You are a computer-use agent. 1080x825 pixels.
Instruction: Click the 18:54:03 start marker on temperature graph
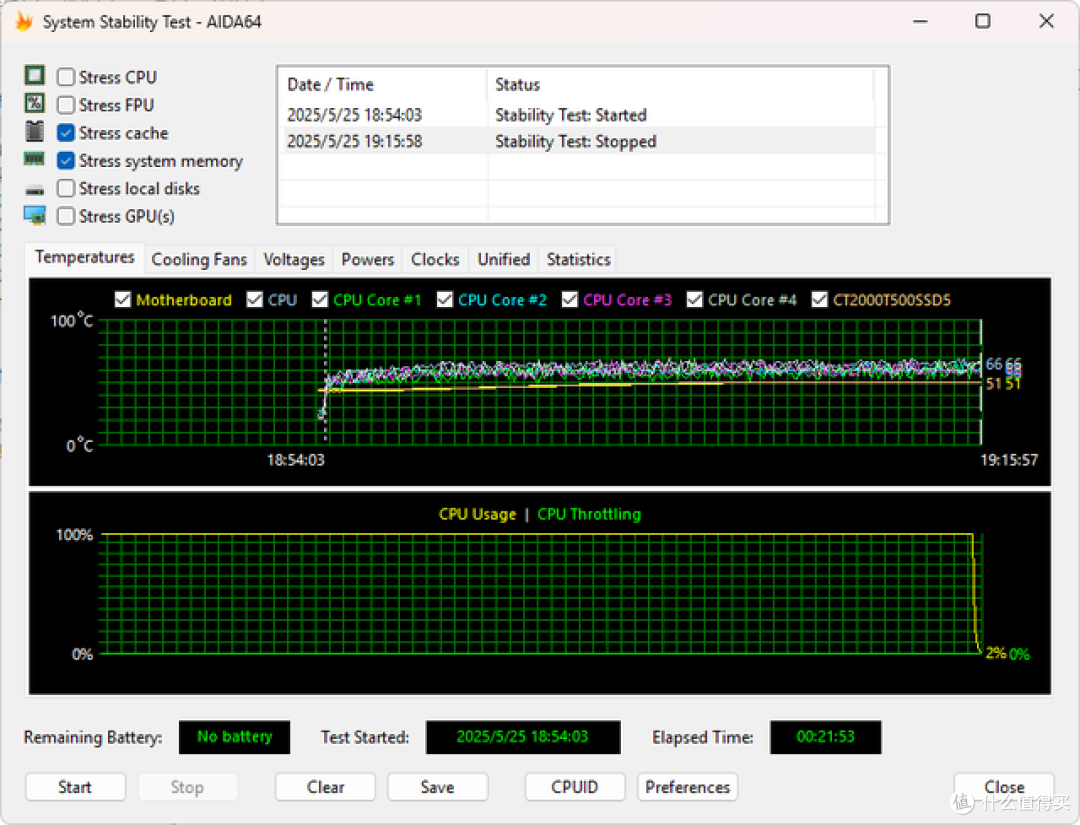[295, 460]
